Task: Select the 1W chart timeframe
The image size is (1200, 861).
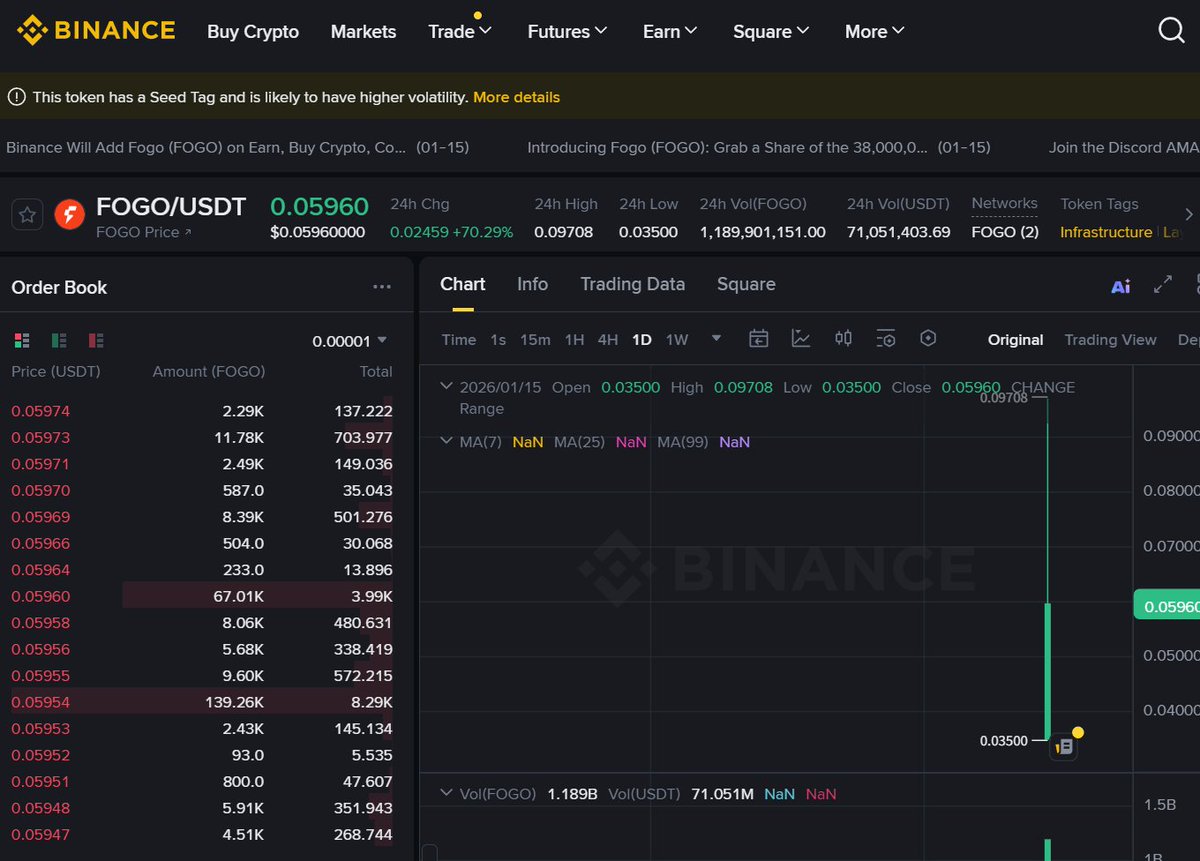Action: pos(677,339)
